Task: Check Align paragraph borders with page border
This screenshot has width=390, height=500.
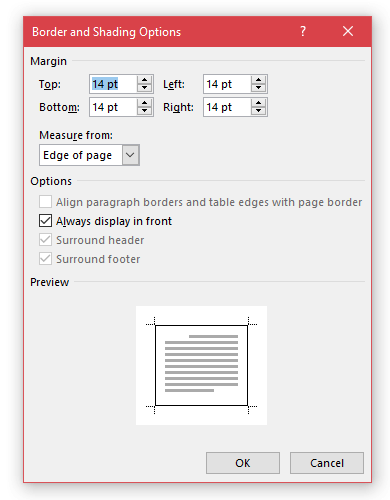Action: click(x=45, y=202)
